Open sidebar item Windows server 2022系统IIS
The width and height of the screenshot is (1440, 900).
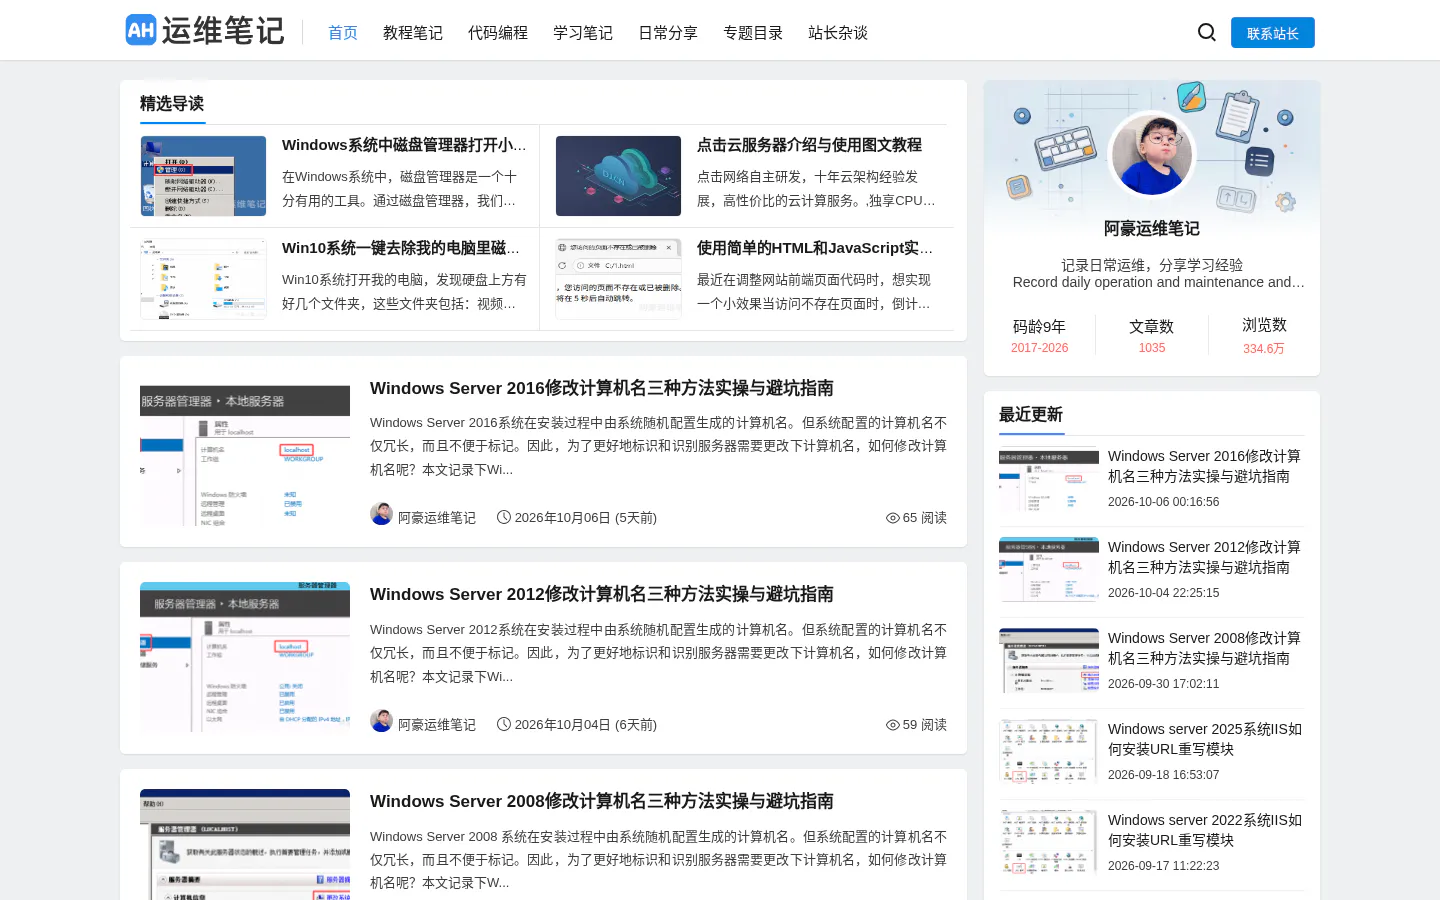click(x=1204, y=830)
